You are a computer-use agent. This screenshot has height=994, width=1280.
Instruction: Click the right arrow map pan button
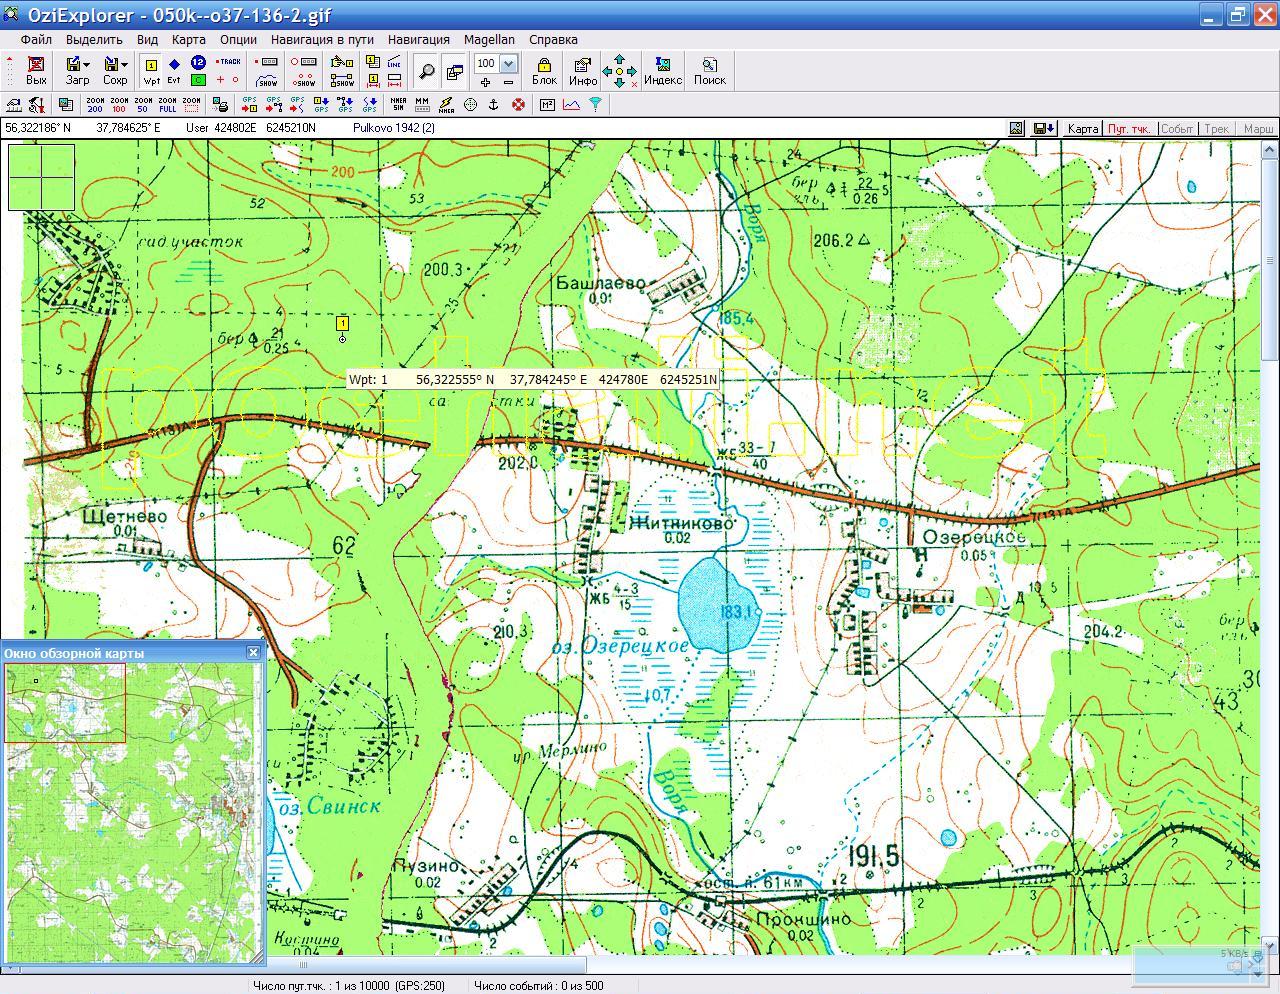632,71
